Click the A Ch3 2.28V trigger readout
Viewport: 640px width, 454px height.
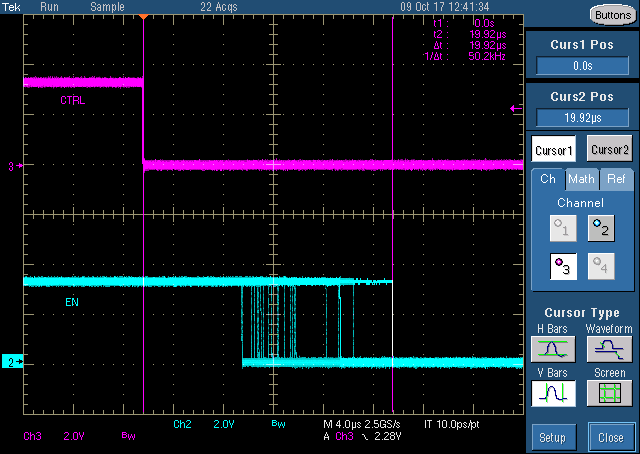362,436
